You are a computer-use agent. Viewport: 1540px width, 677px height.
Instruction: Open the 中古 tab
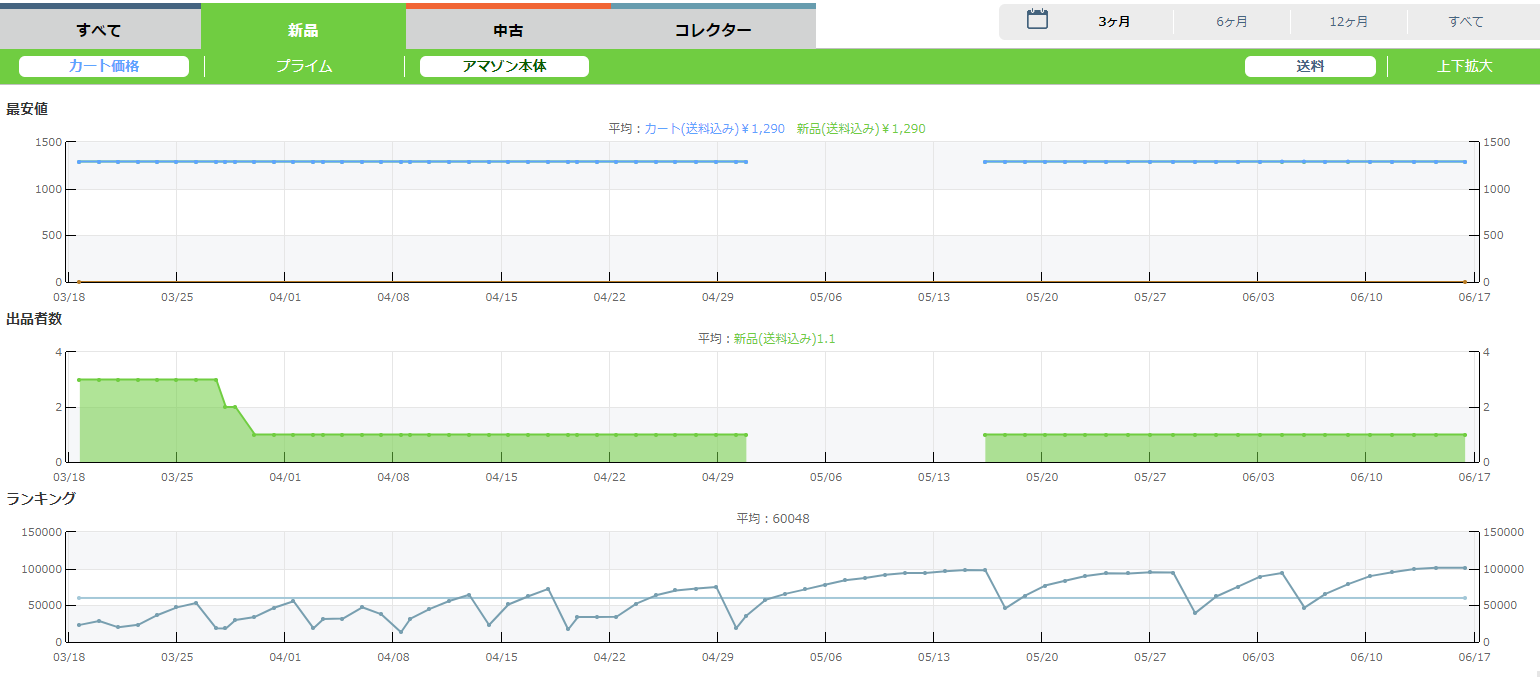[508, 29]
